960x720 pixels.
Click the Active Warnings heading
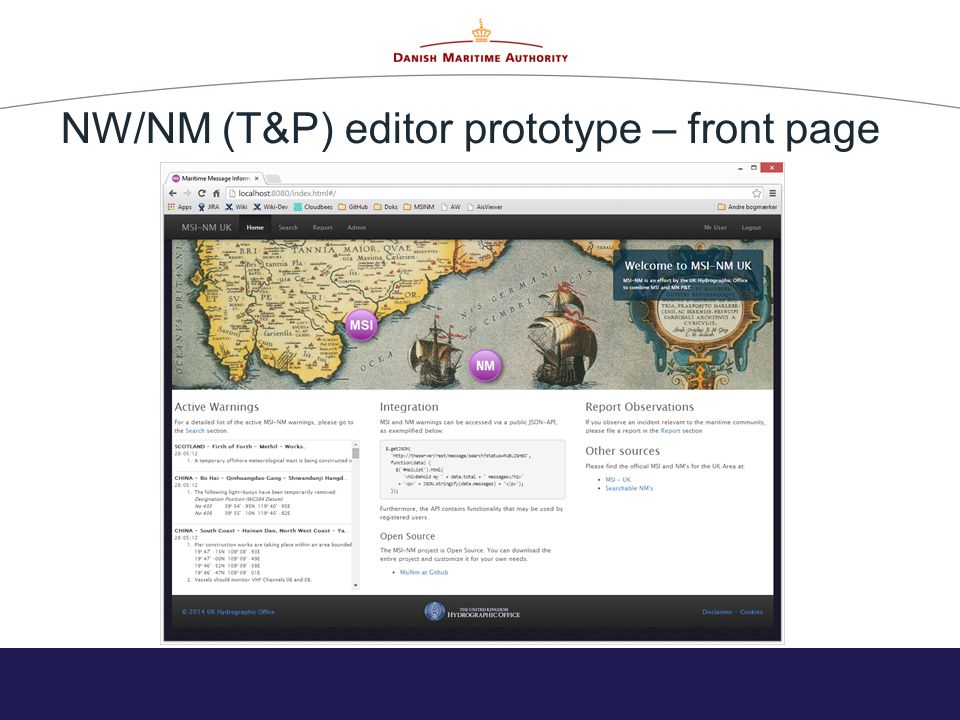point(217,407)
